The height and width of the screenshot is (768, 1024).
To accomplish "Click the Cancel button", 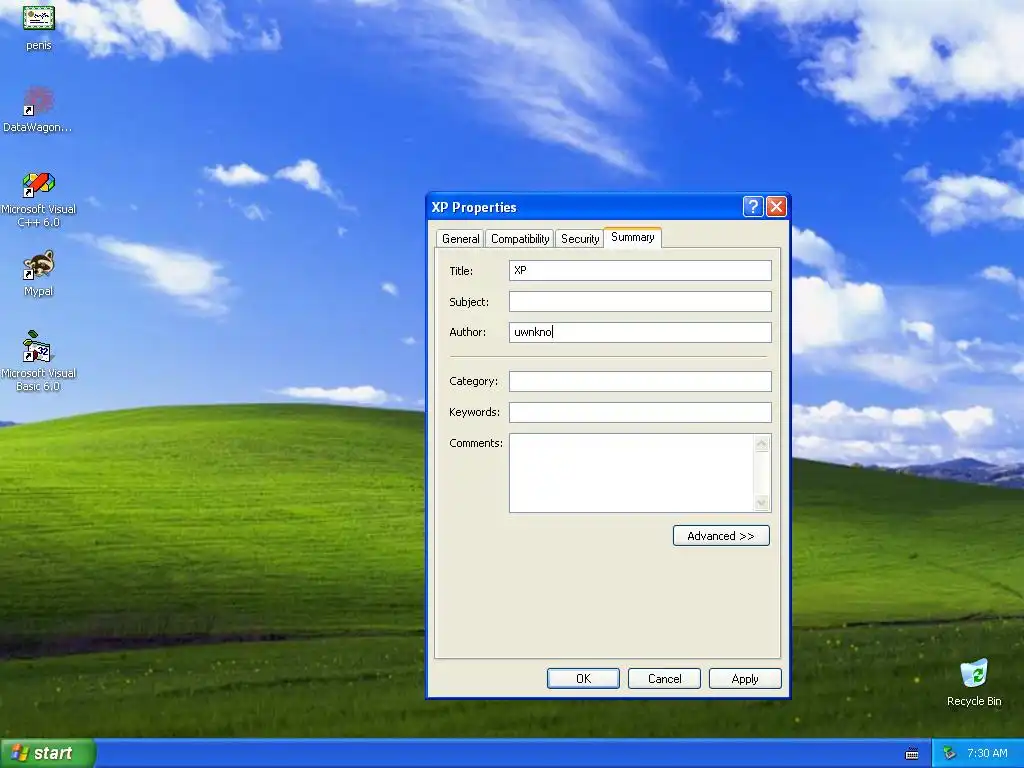I will coord(664,679).
